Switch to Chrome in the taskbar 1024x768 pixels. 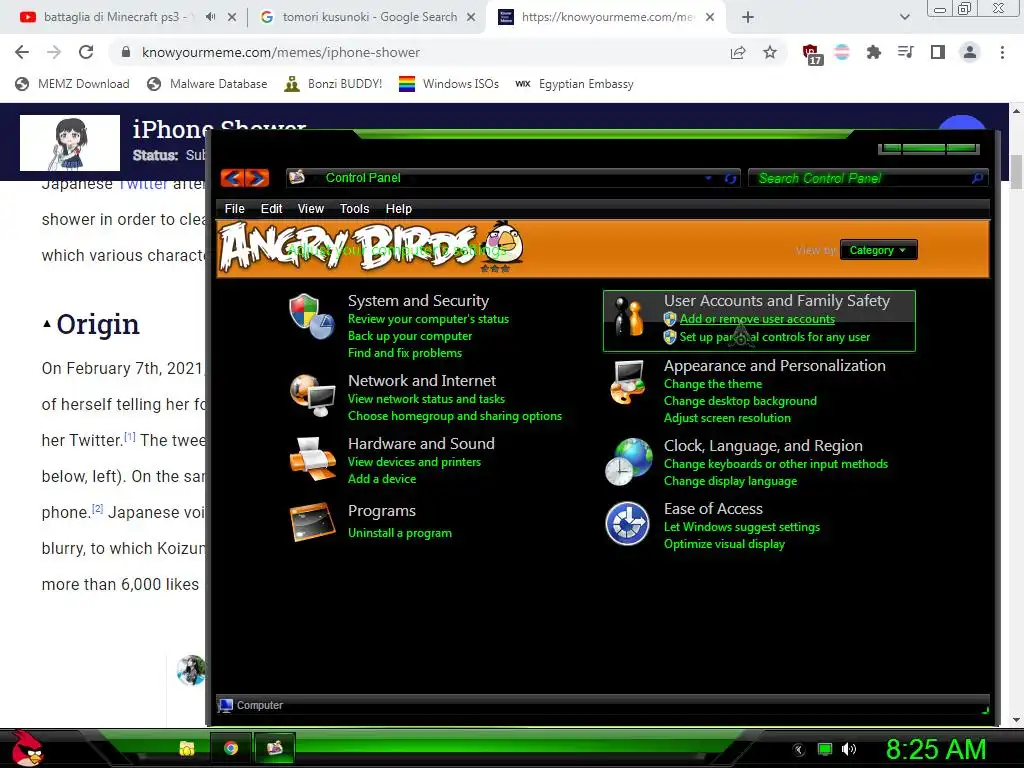231,748
